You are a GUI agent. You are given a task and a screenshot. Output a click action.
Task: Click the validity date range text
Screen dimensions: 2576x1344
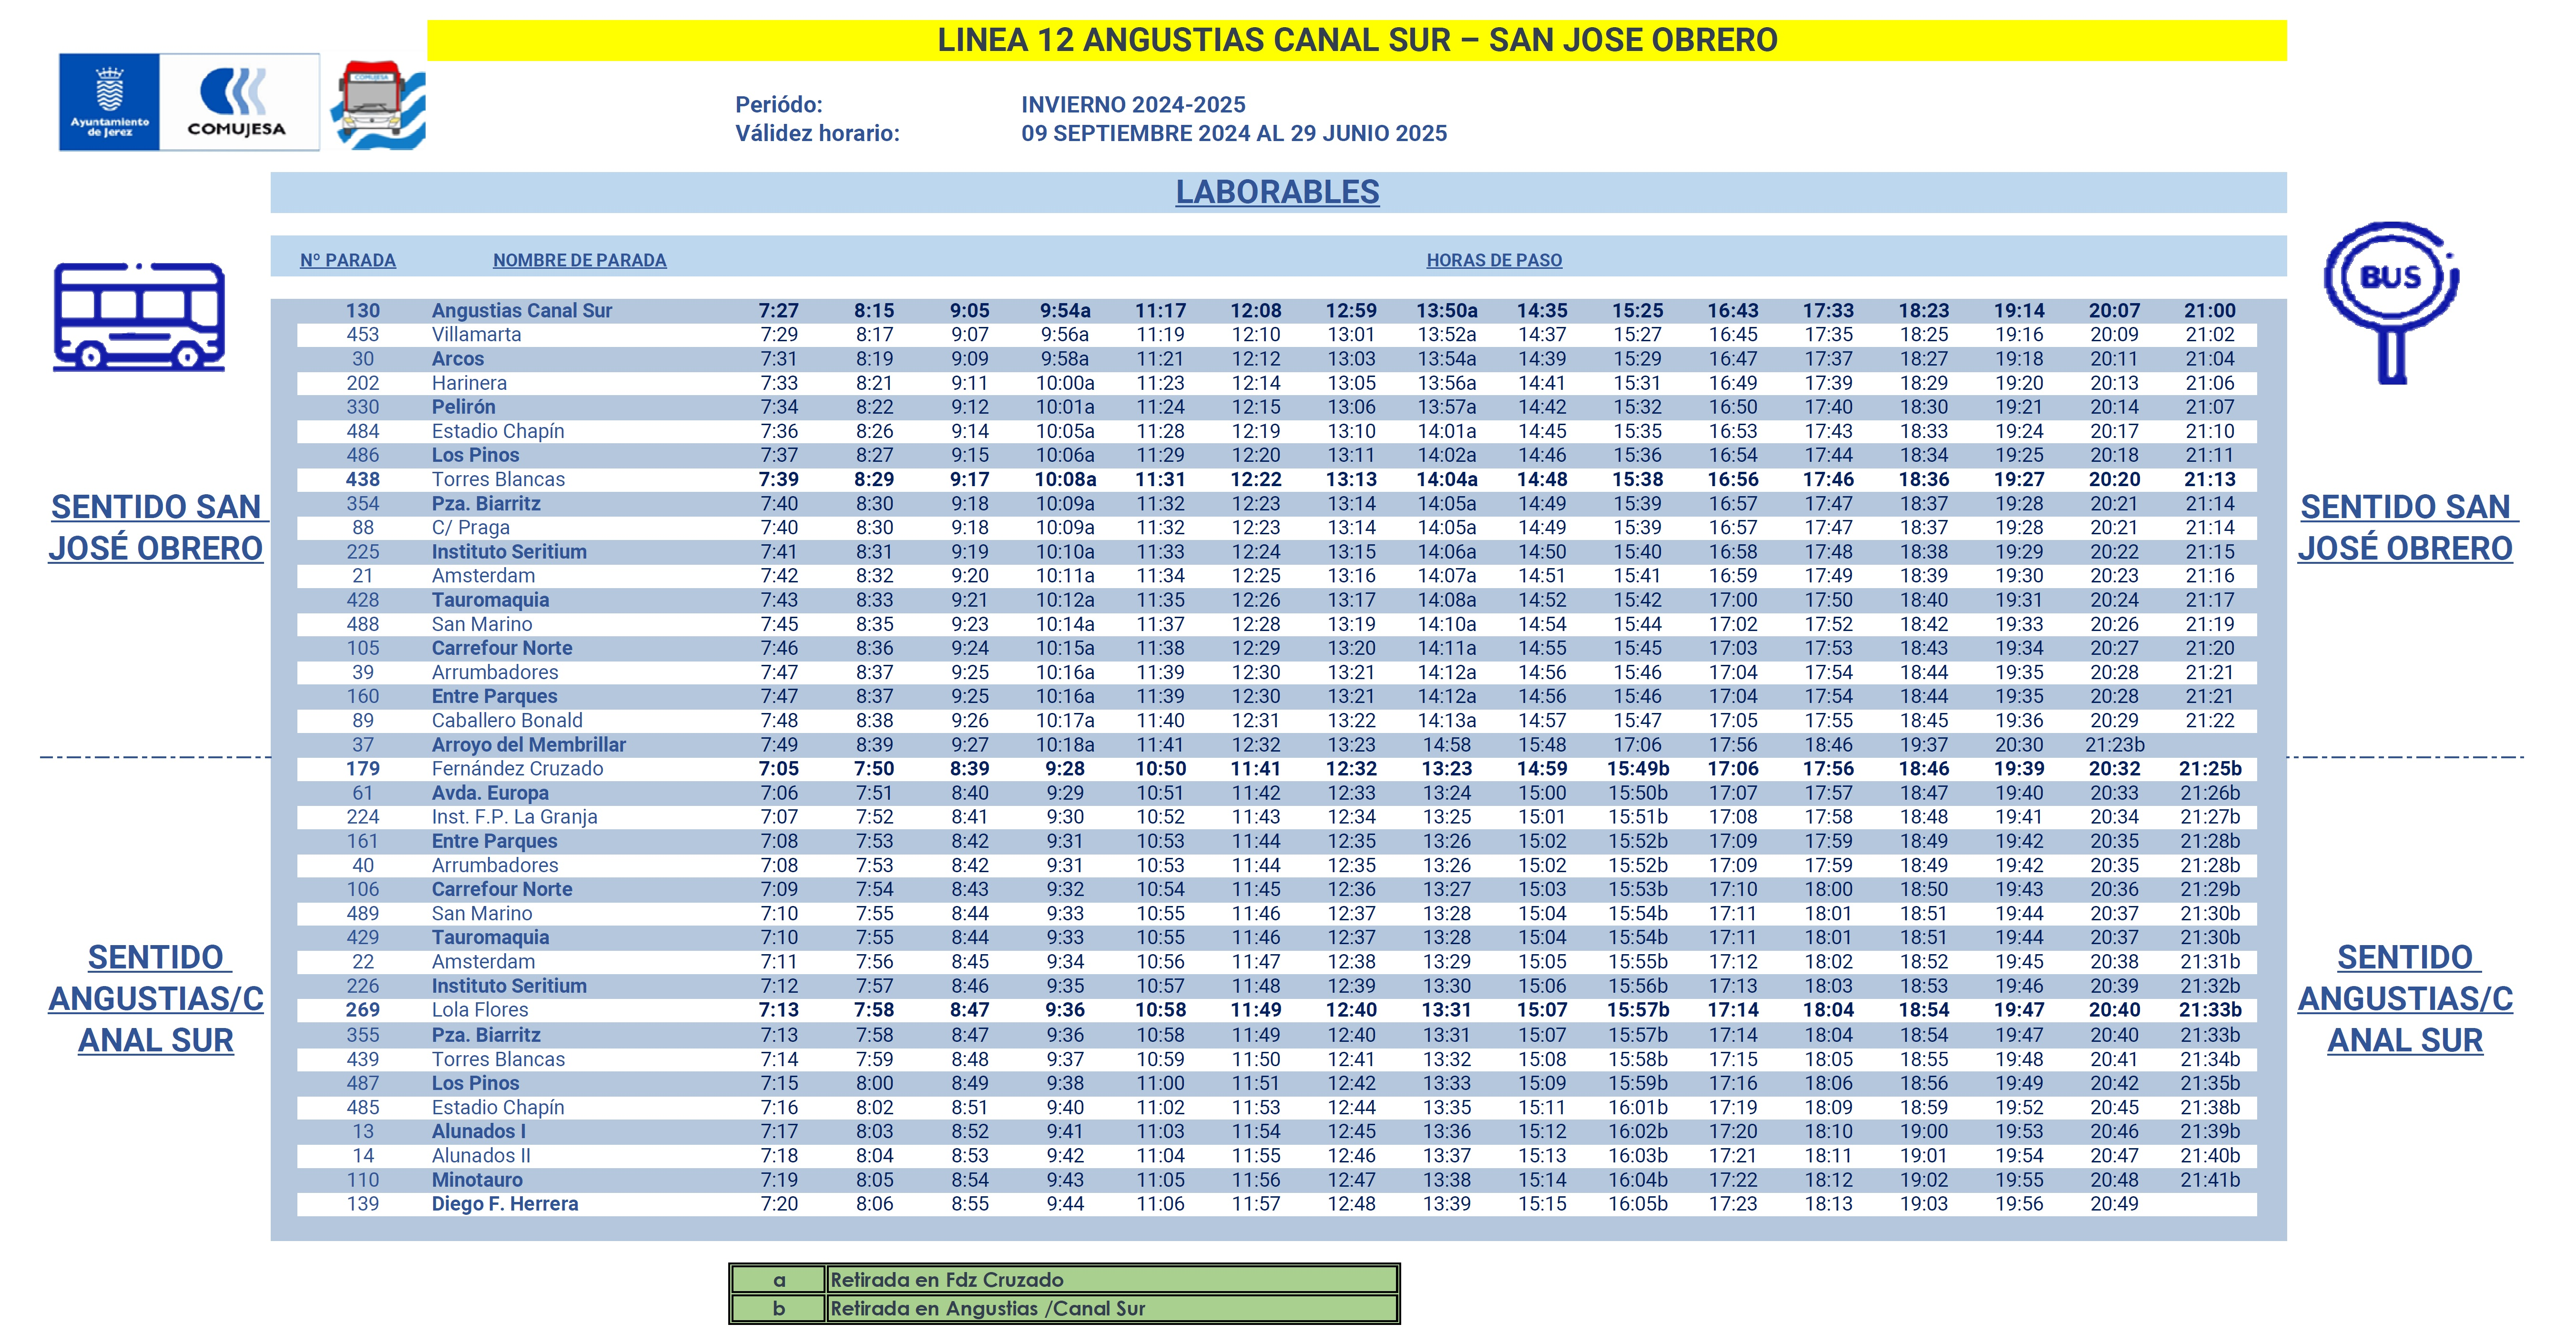coord(1234,133)
